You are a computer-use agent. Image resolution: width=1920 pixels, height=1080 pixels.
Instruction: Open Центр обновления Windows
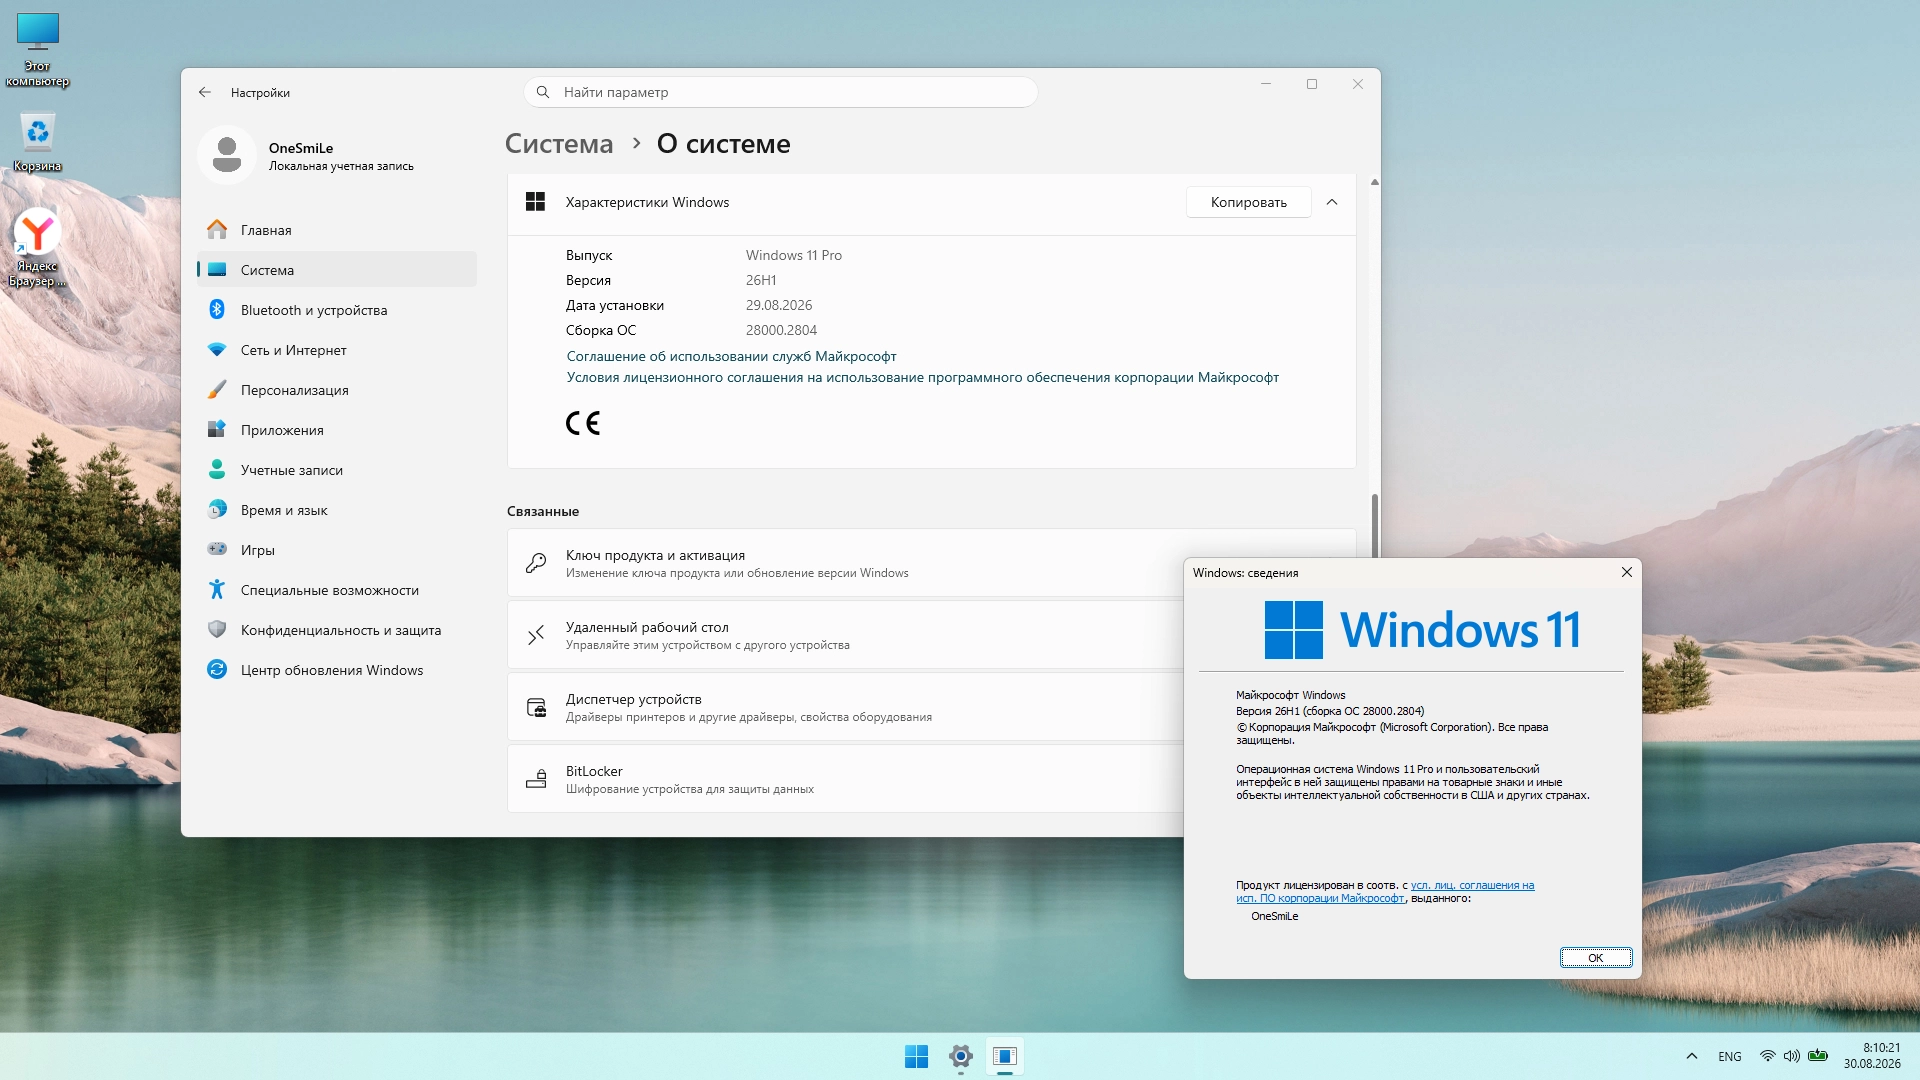coord(337,670)
